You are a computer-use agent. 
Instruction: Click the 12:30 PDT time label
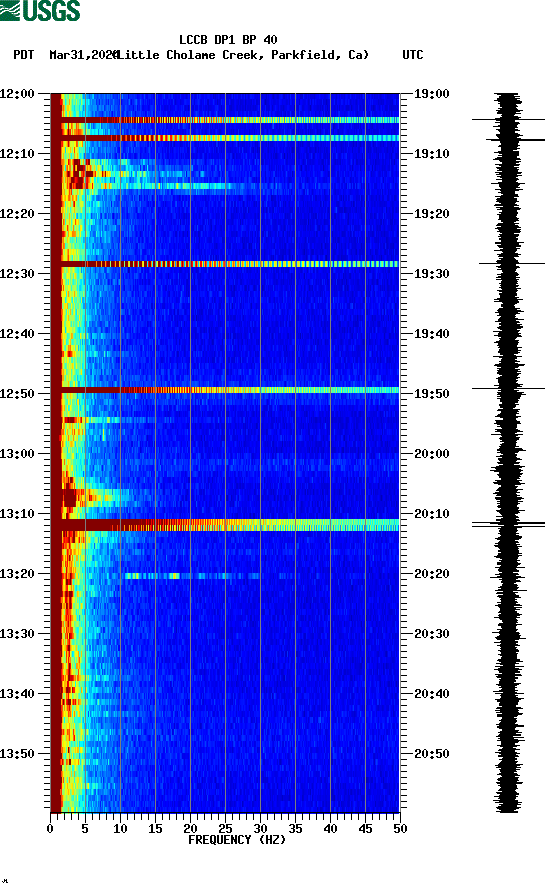coord(17,274)
